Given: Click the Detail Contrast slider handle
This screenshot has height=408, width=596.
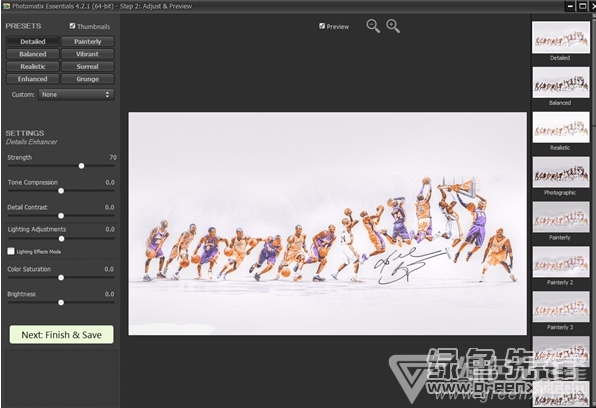Looking at the screenshot, I should pos(61,216).
